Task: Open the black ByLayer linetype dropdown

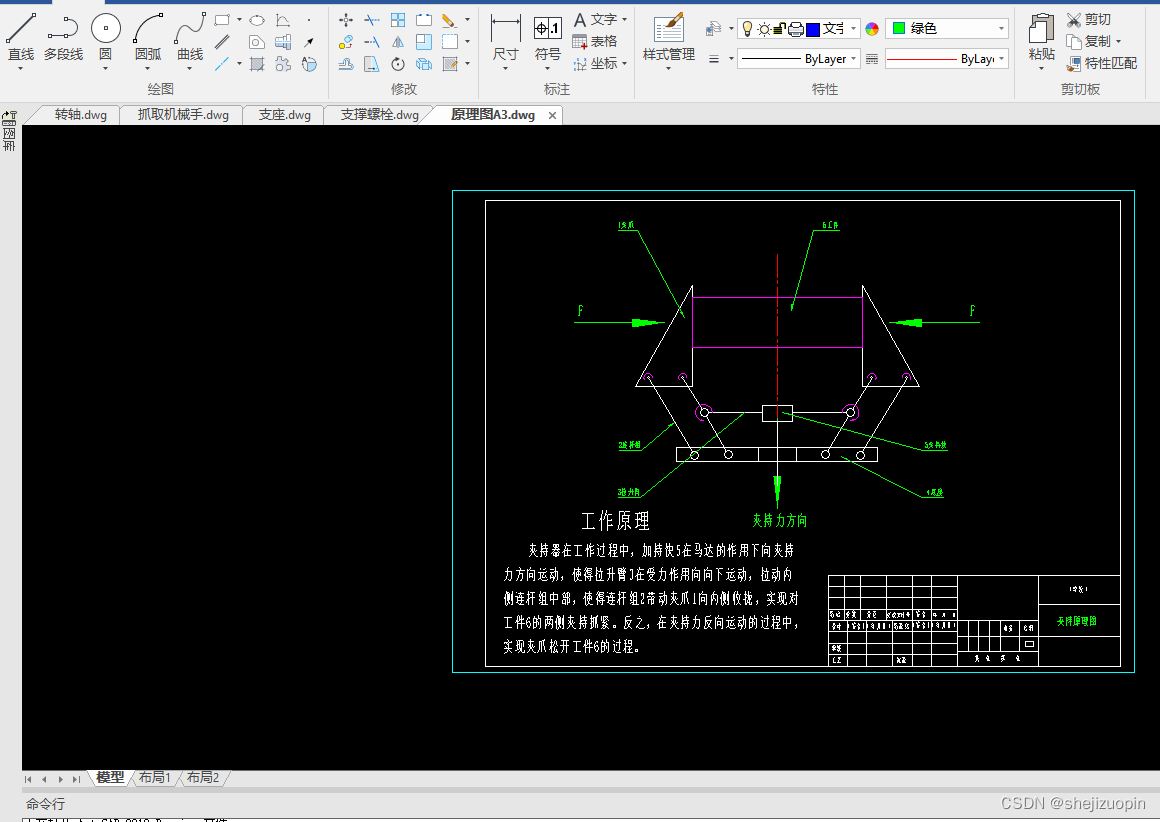Action: 799,58
